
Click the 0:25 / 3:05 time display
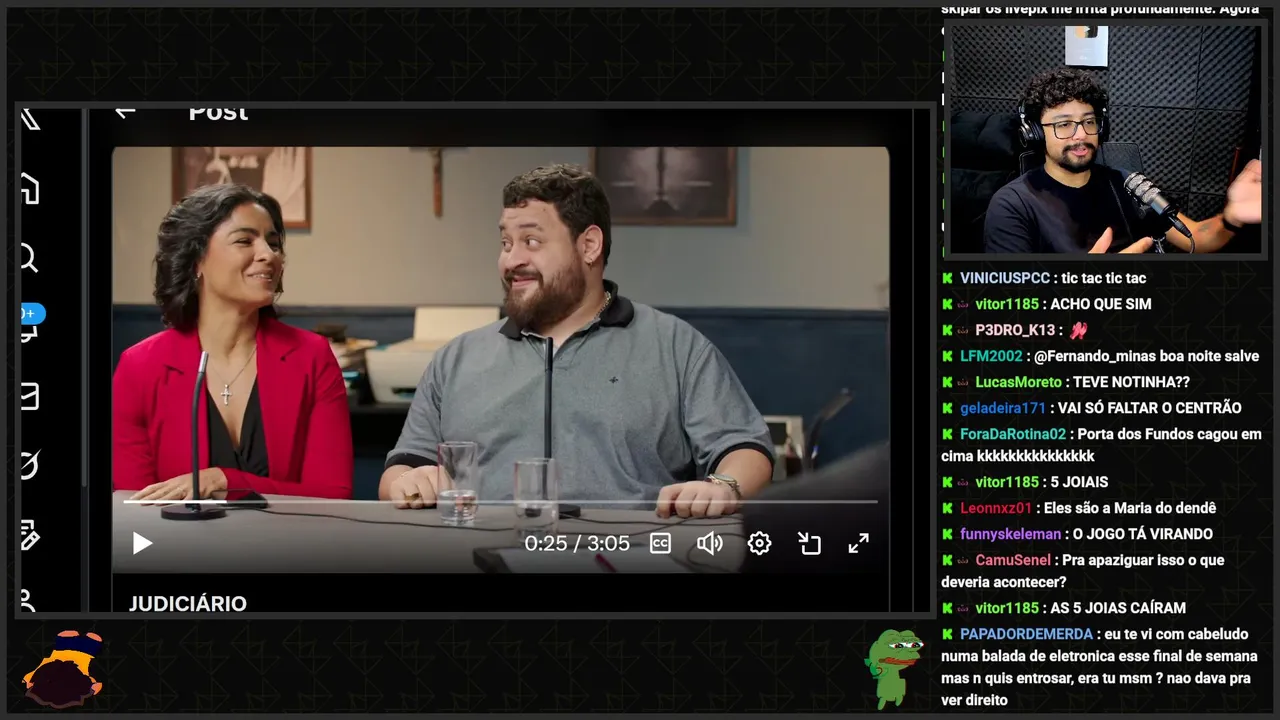577,543
